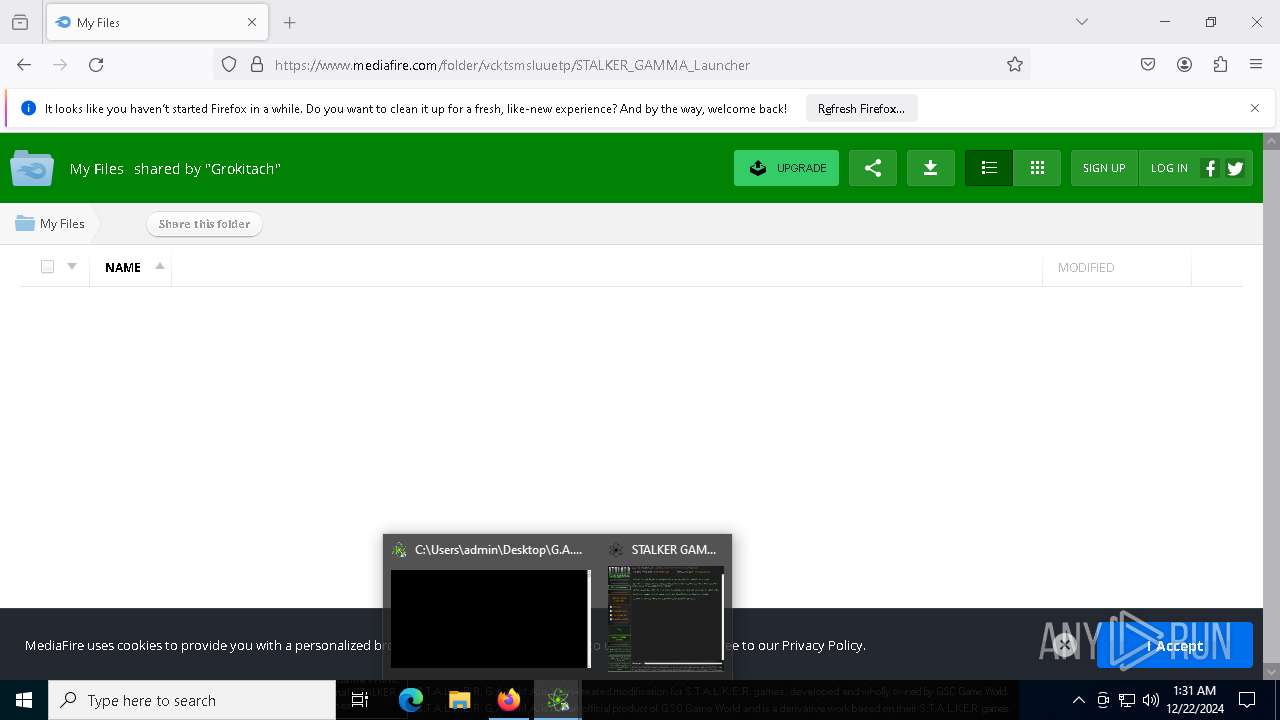Image resolution: width=1280 pixels, height=720 pixels.
Task: Open the notifications center icon
Action: [1247, 700]
